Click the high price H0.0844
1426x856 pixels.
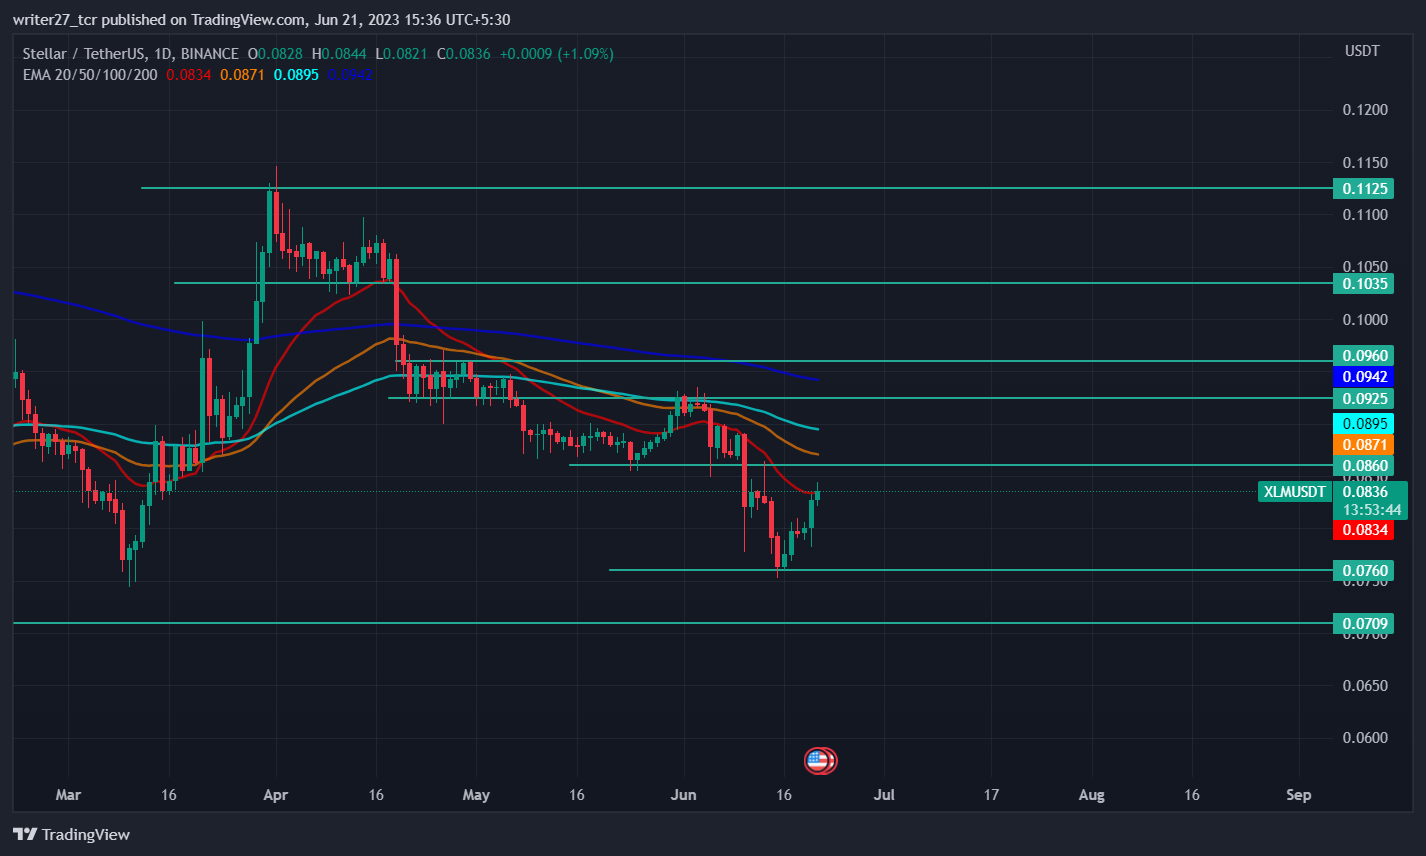339,54
